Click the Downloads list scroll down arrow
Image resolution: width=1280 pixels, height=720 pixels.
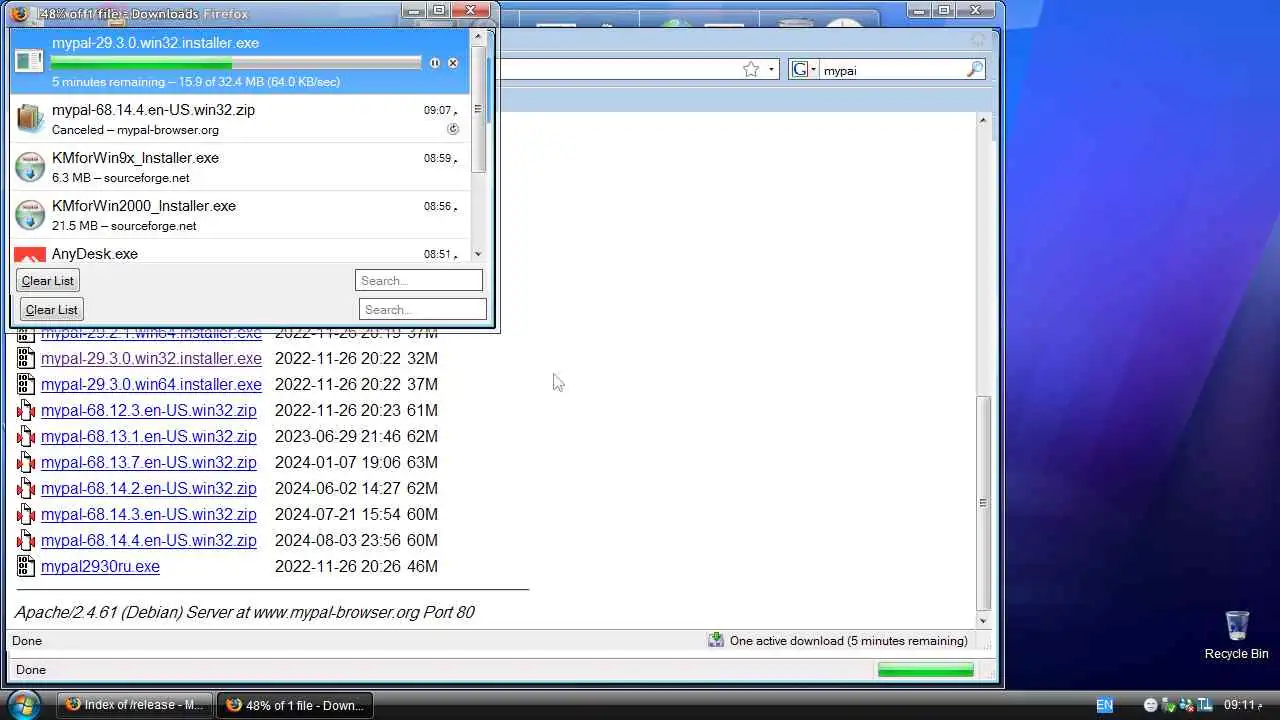point(478,254)
